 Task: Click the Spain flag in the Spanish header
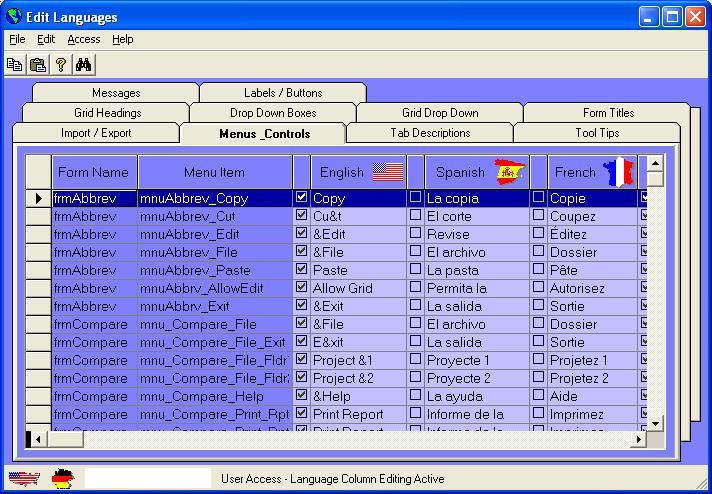(511, 172)
